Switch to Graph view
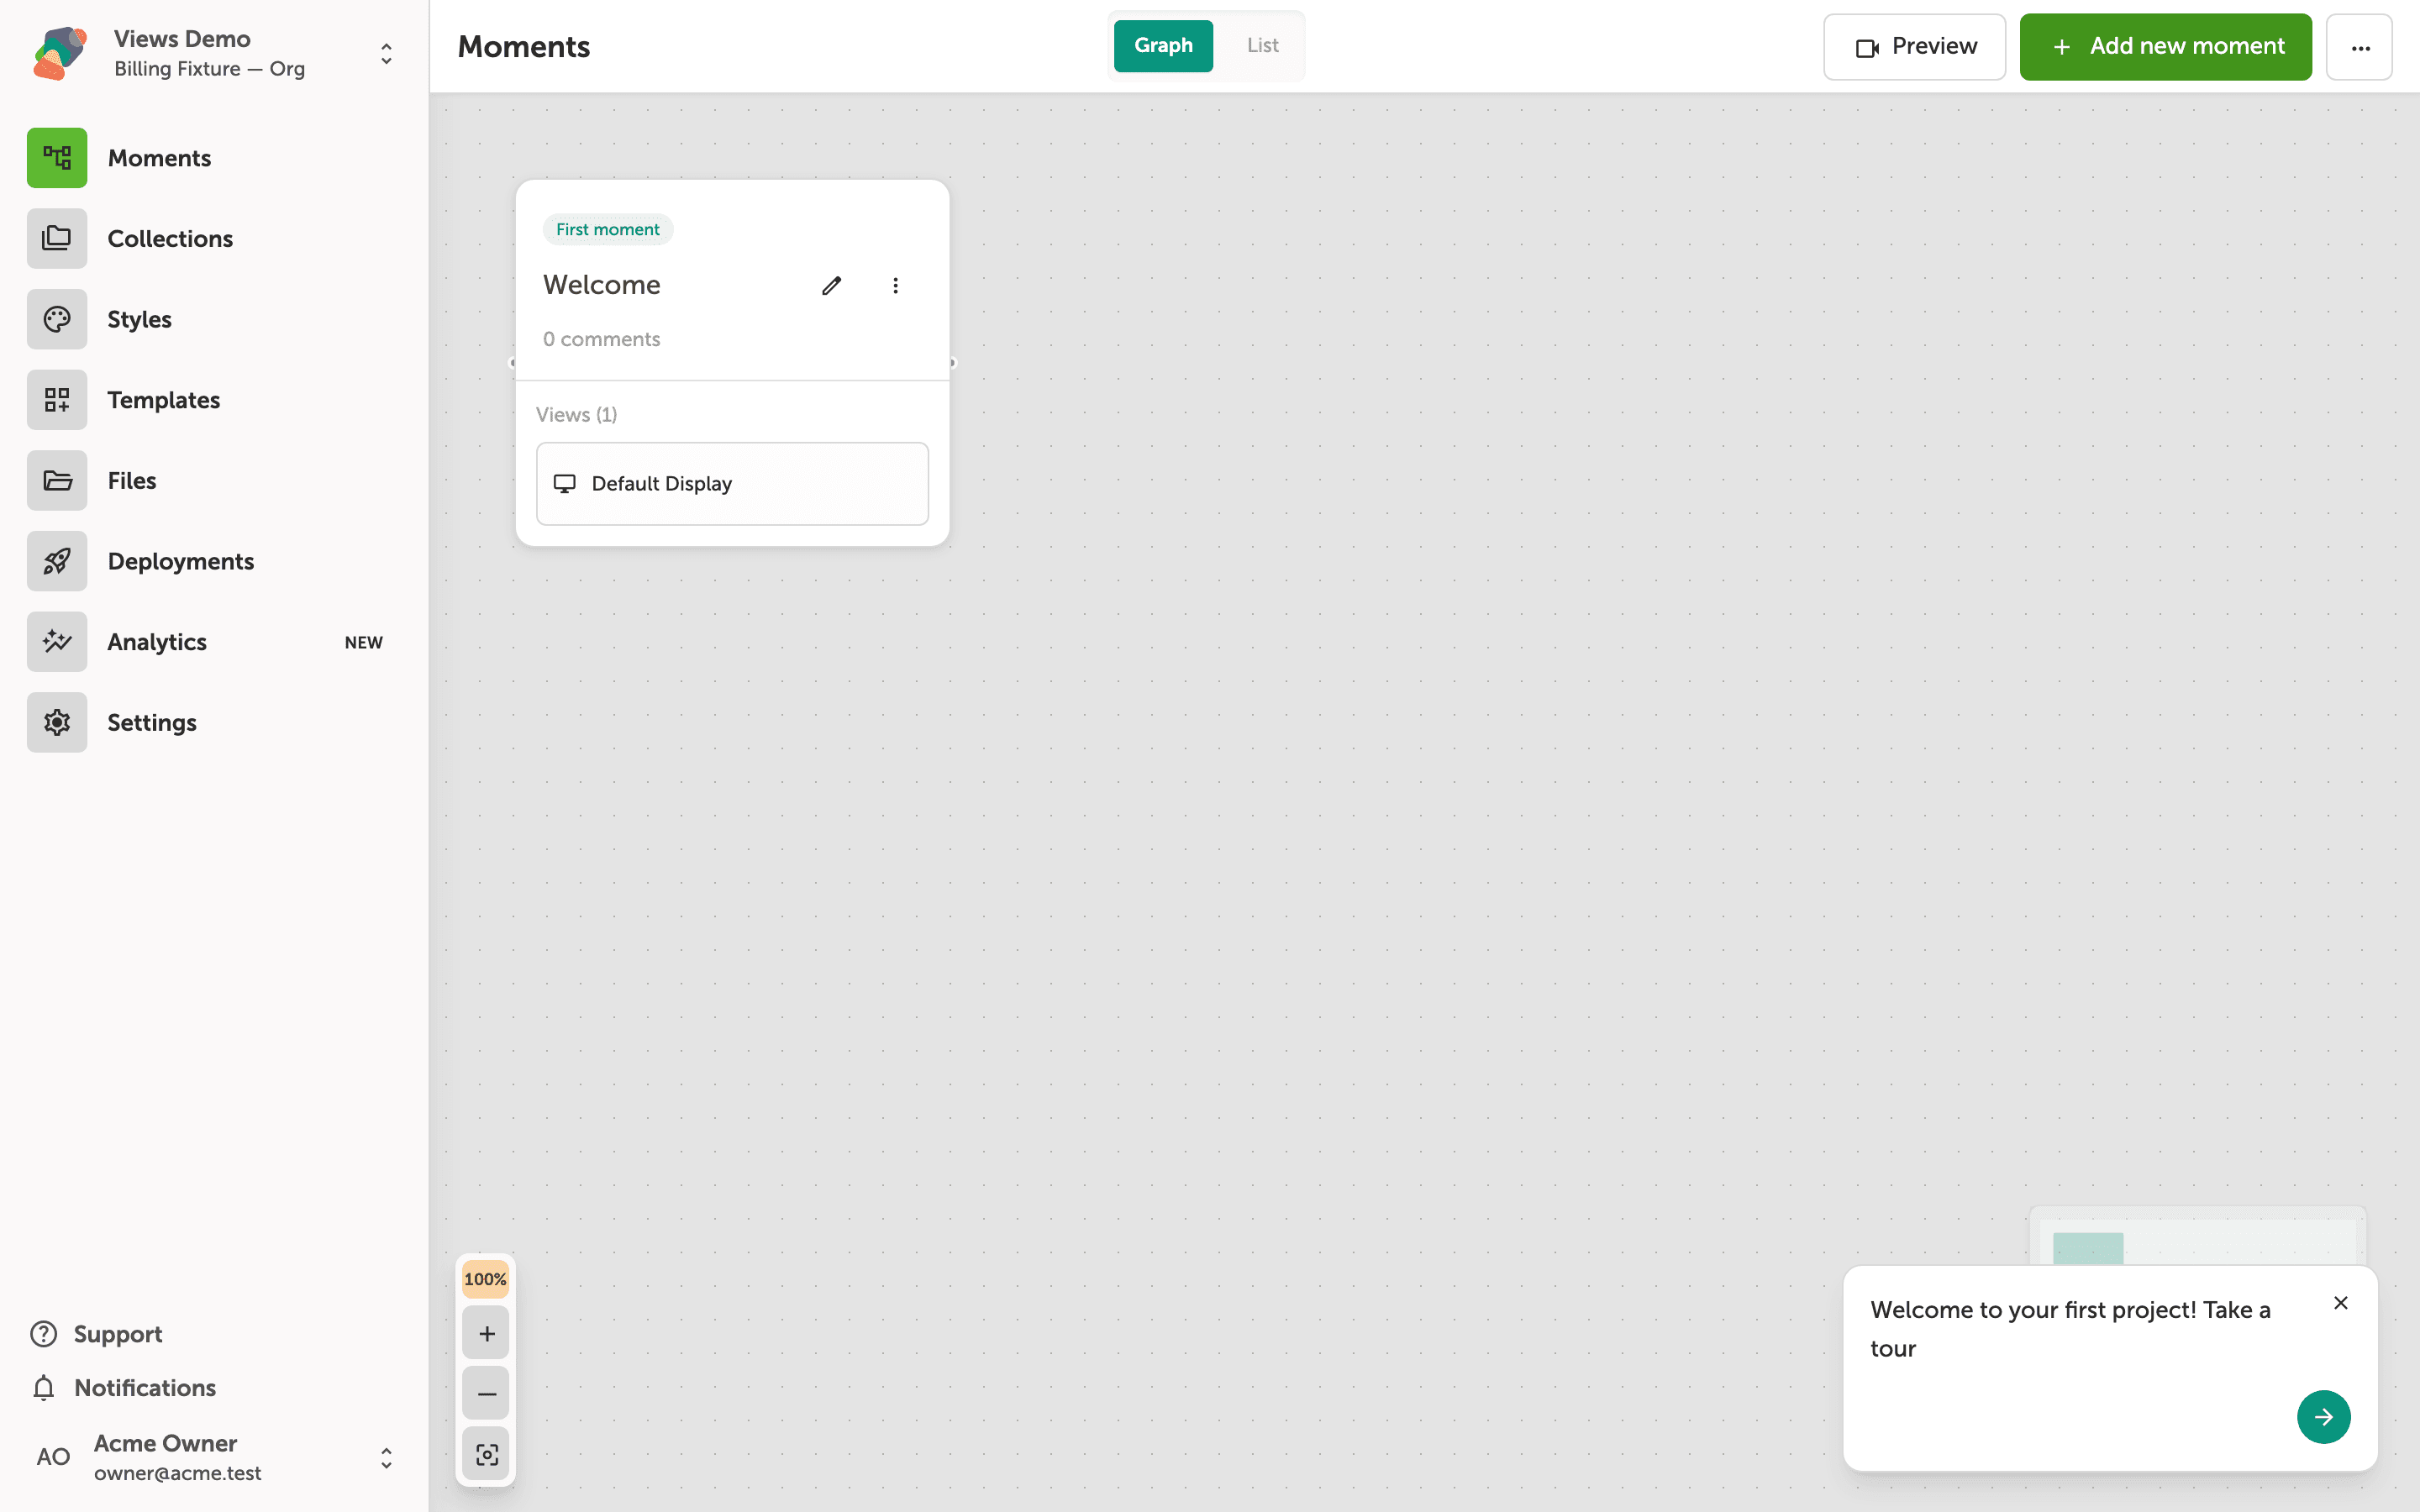 point(1163,46)
